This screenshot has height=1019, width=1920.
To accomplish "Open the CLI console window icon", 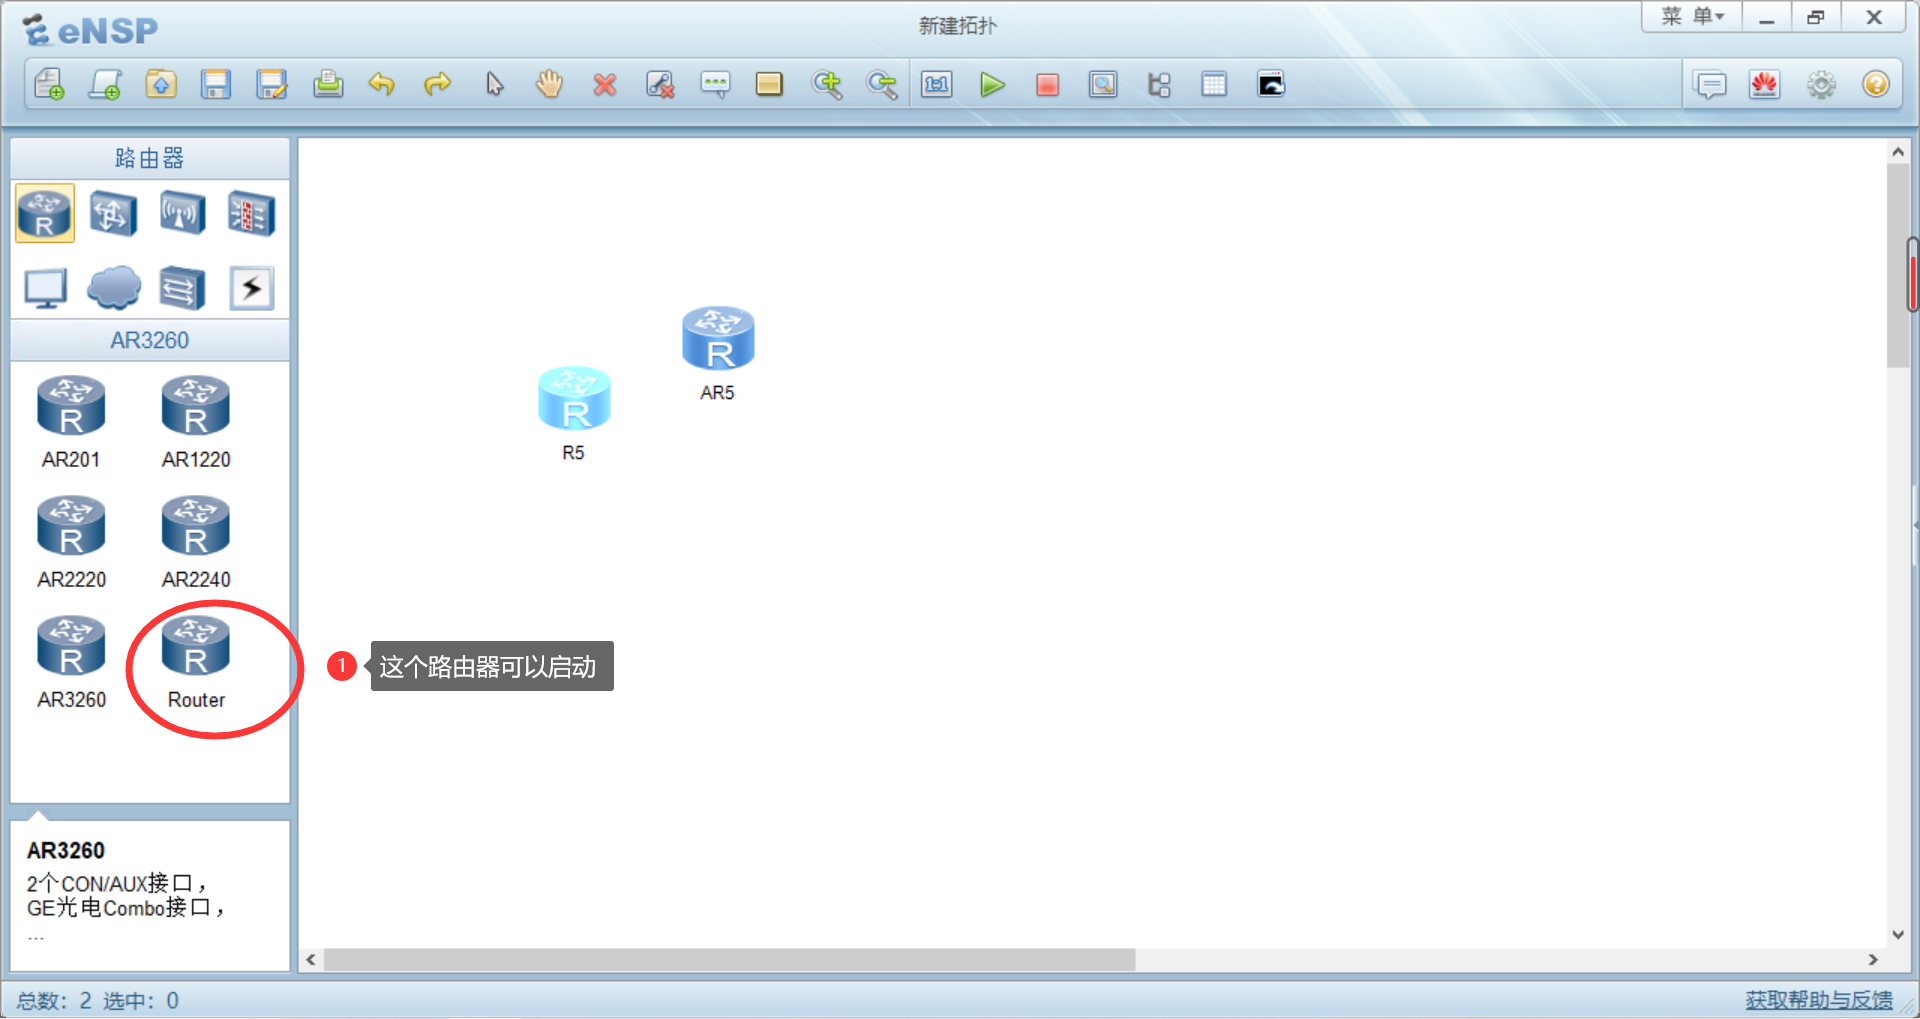I will [x=1271, y=84].
